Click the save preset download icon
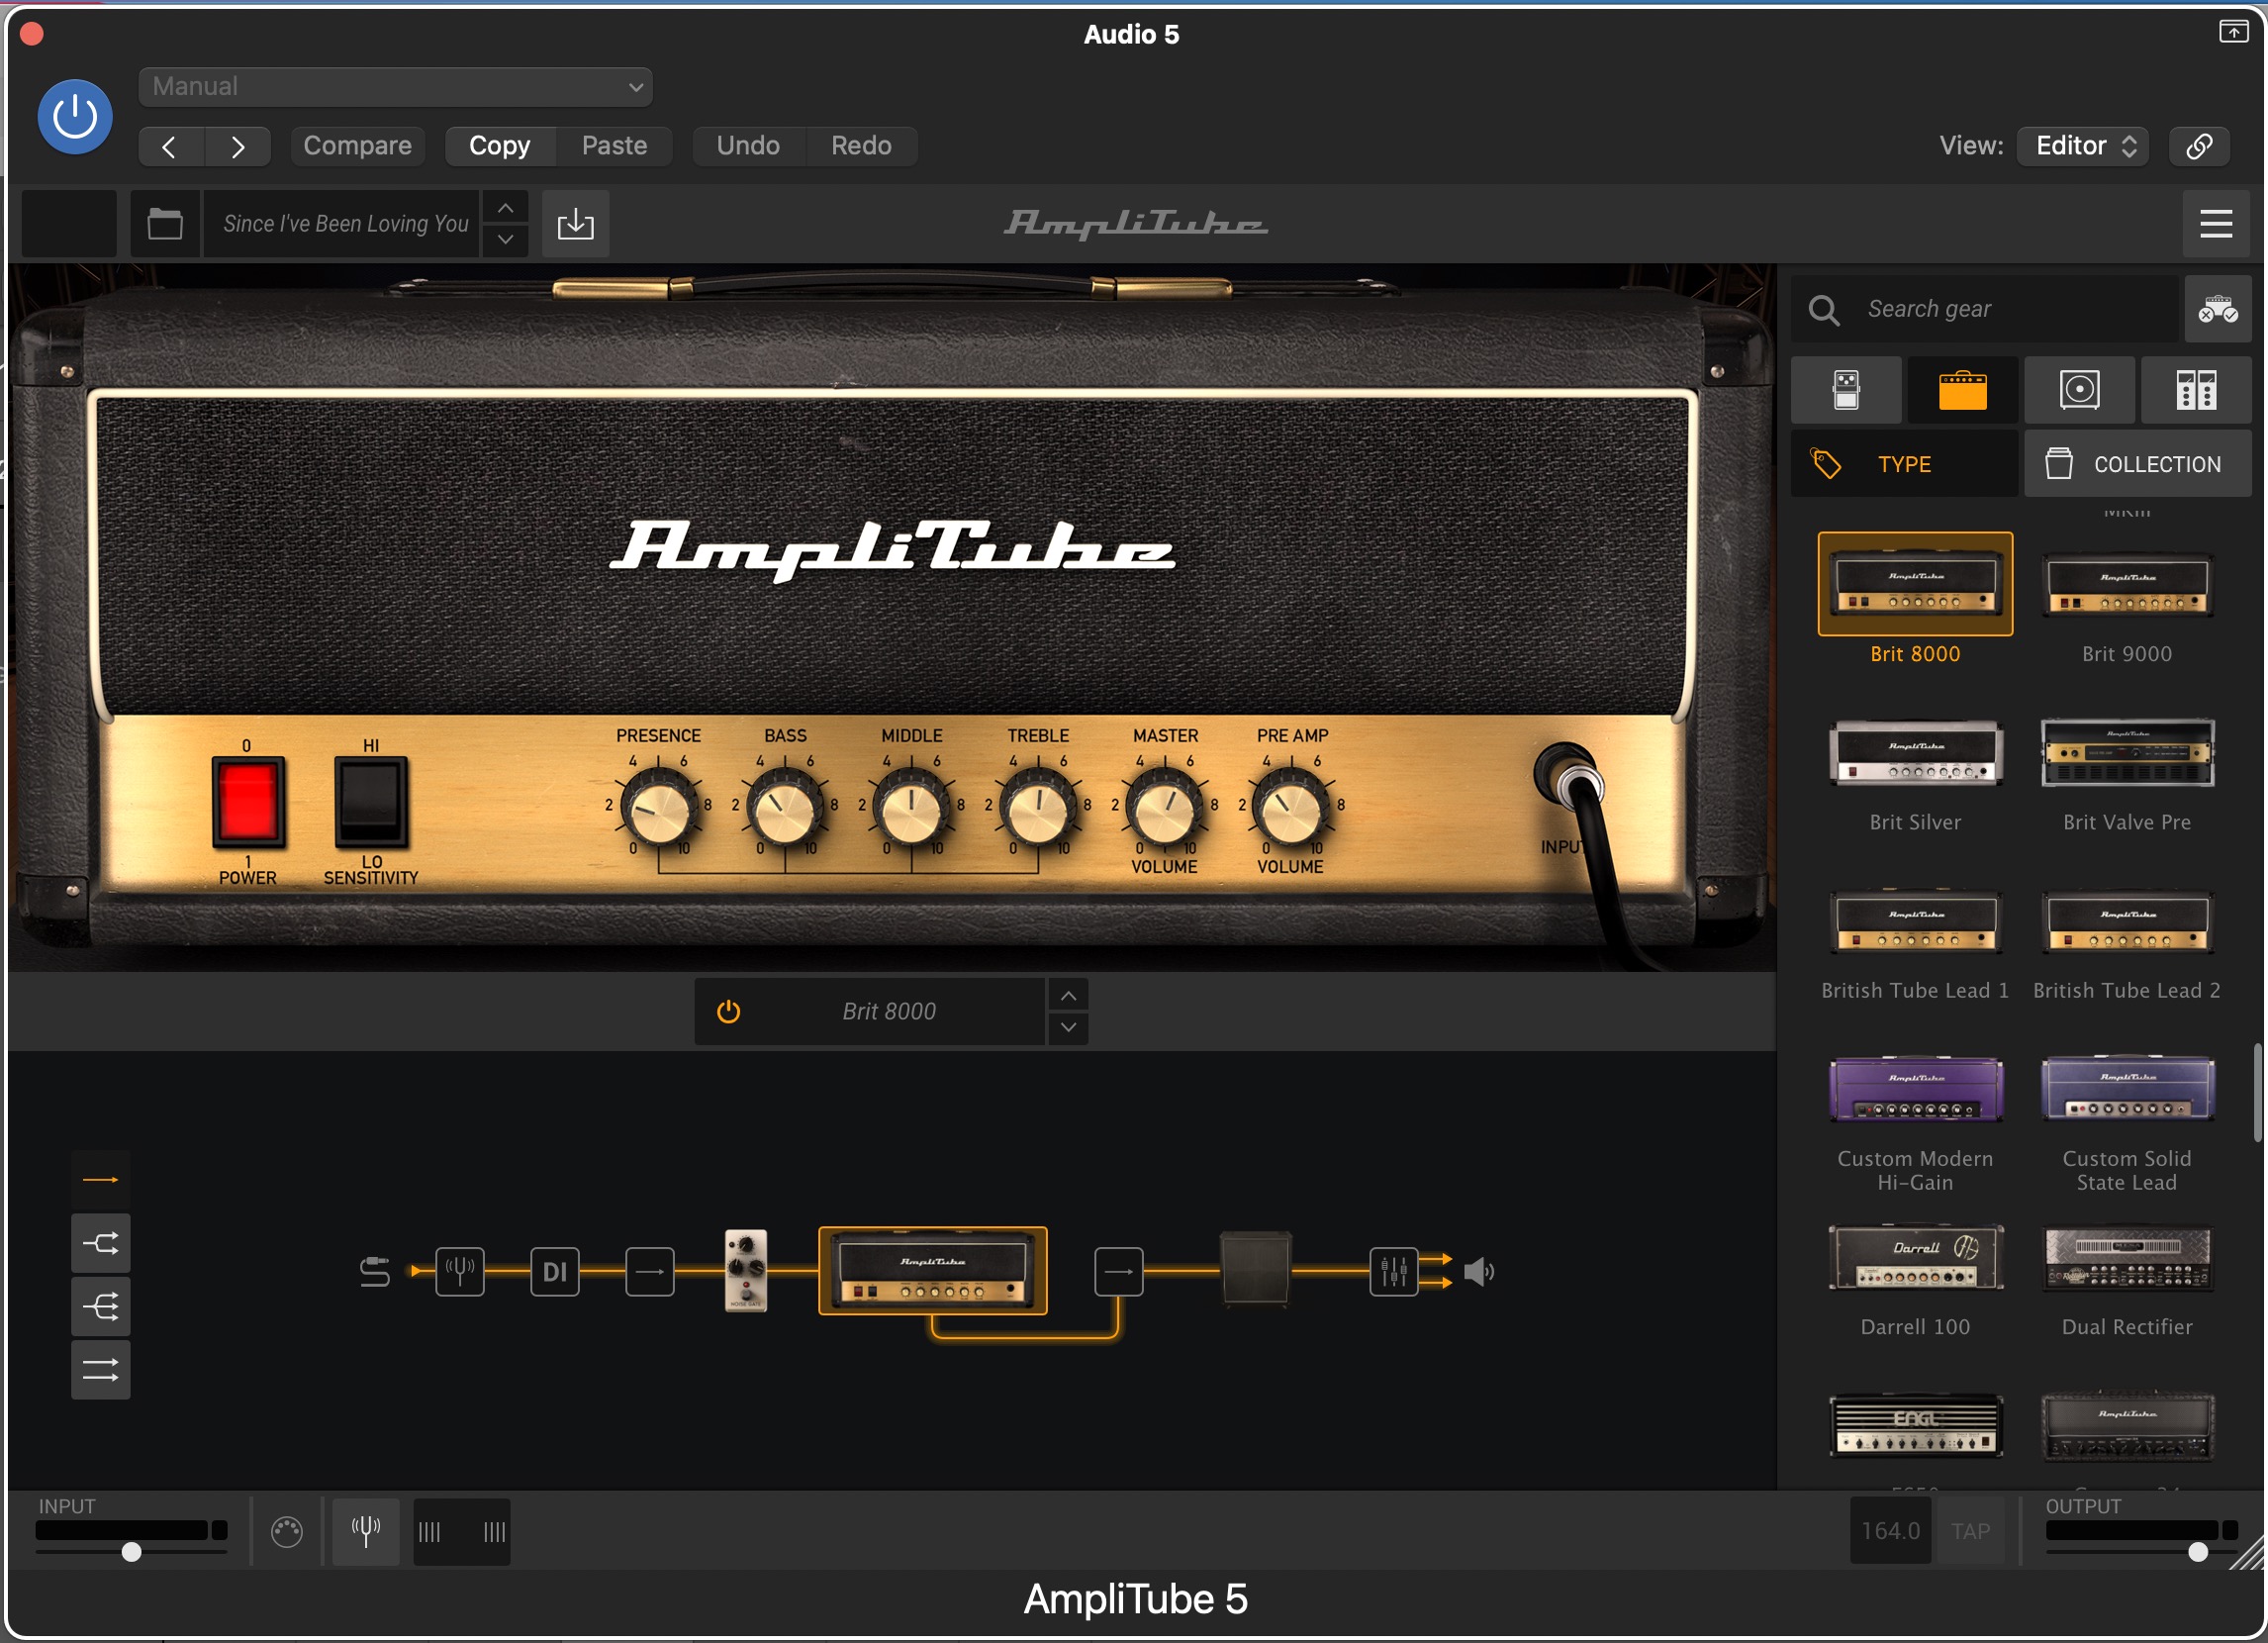 coord(575,224)
